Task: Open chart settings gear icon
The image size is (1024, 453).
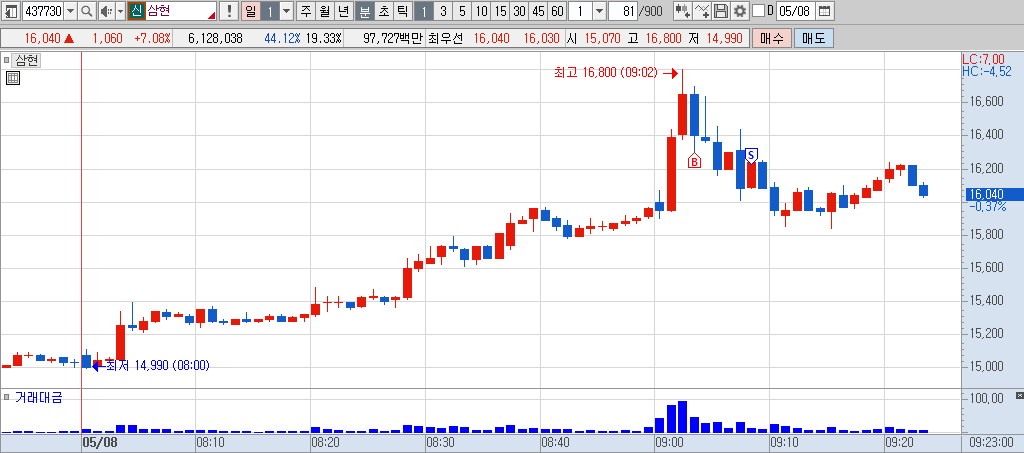Action: 739,11
